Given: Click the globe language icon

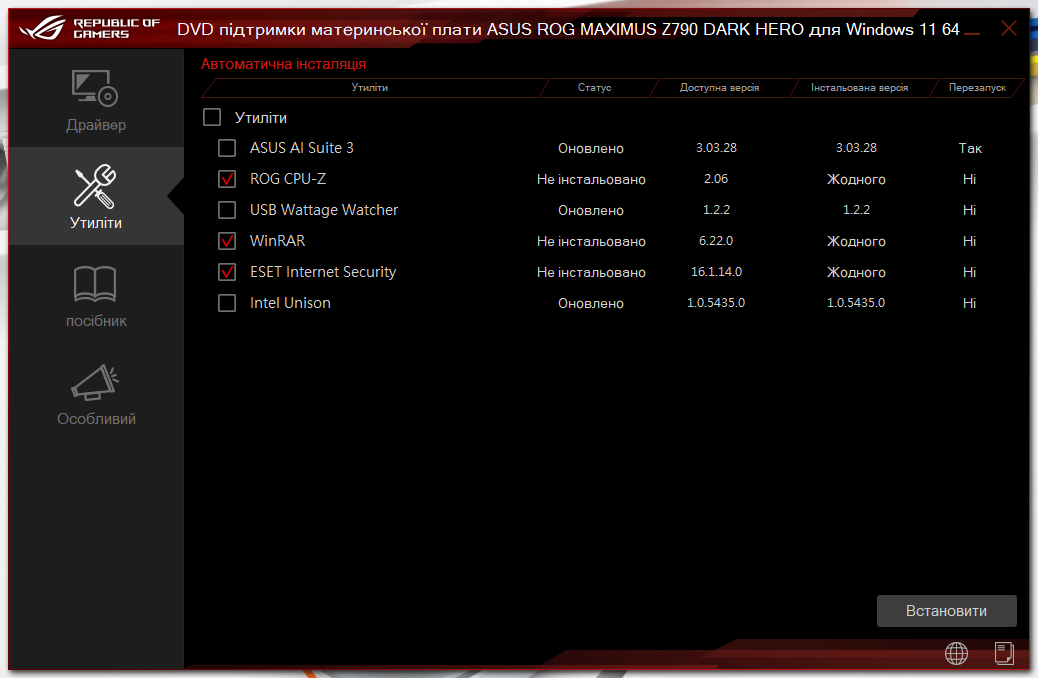Looking at the screenshot, I should coord(956,653).
